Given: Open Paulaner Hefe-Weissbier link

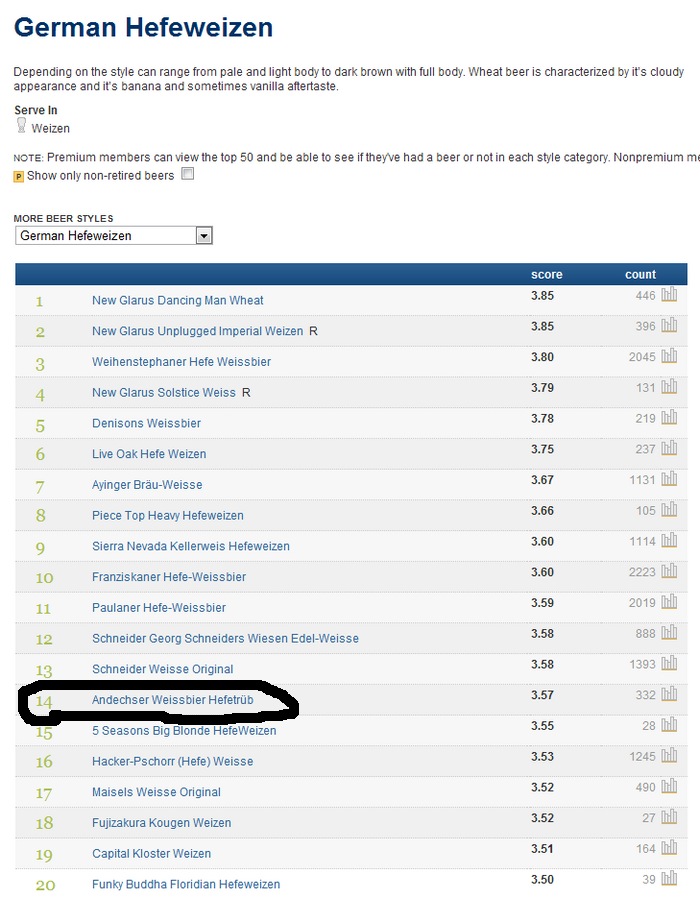Looking at the screenshot, I should tap(159, 608).
